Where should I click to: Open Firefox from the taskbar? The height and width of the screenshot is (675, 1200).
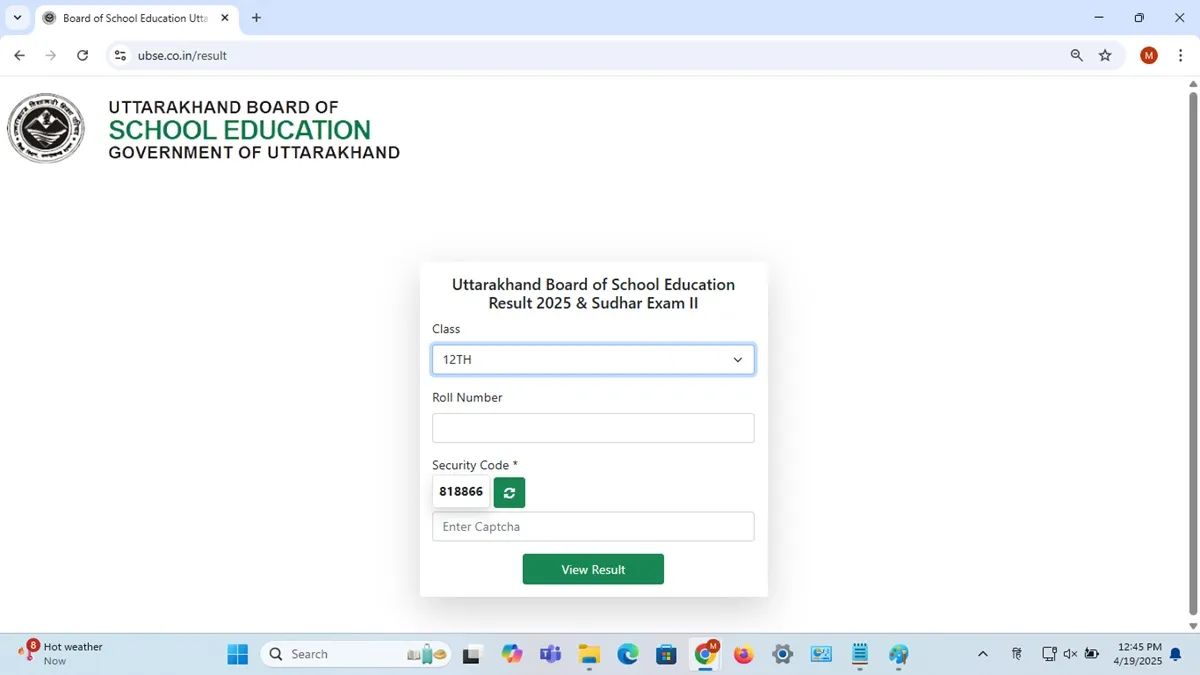(x=743, y=654)
